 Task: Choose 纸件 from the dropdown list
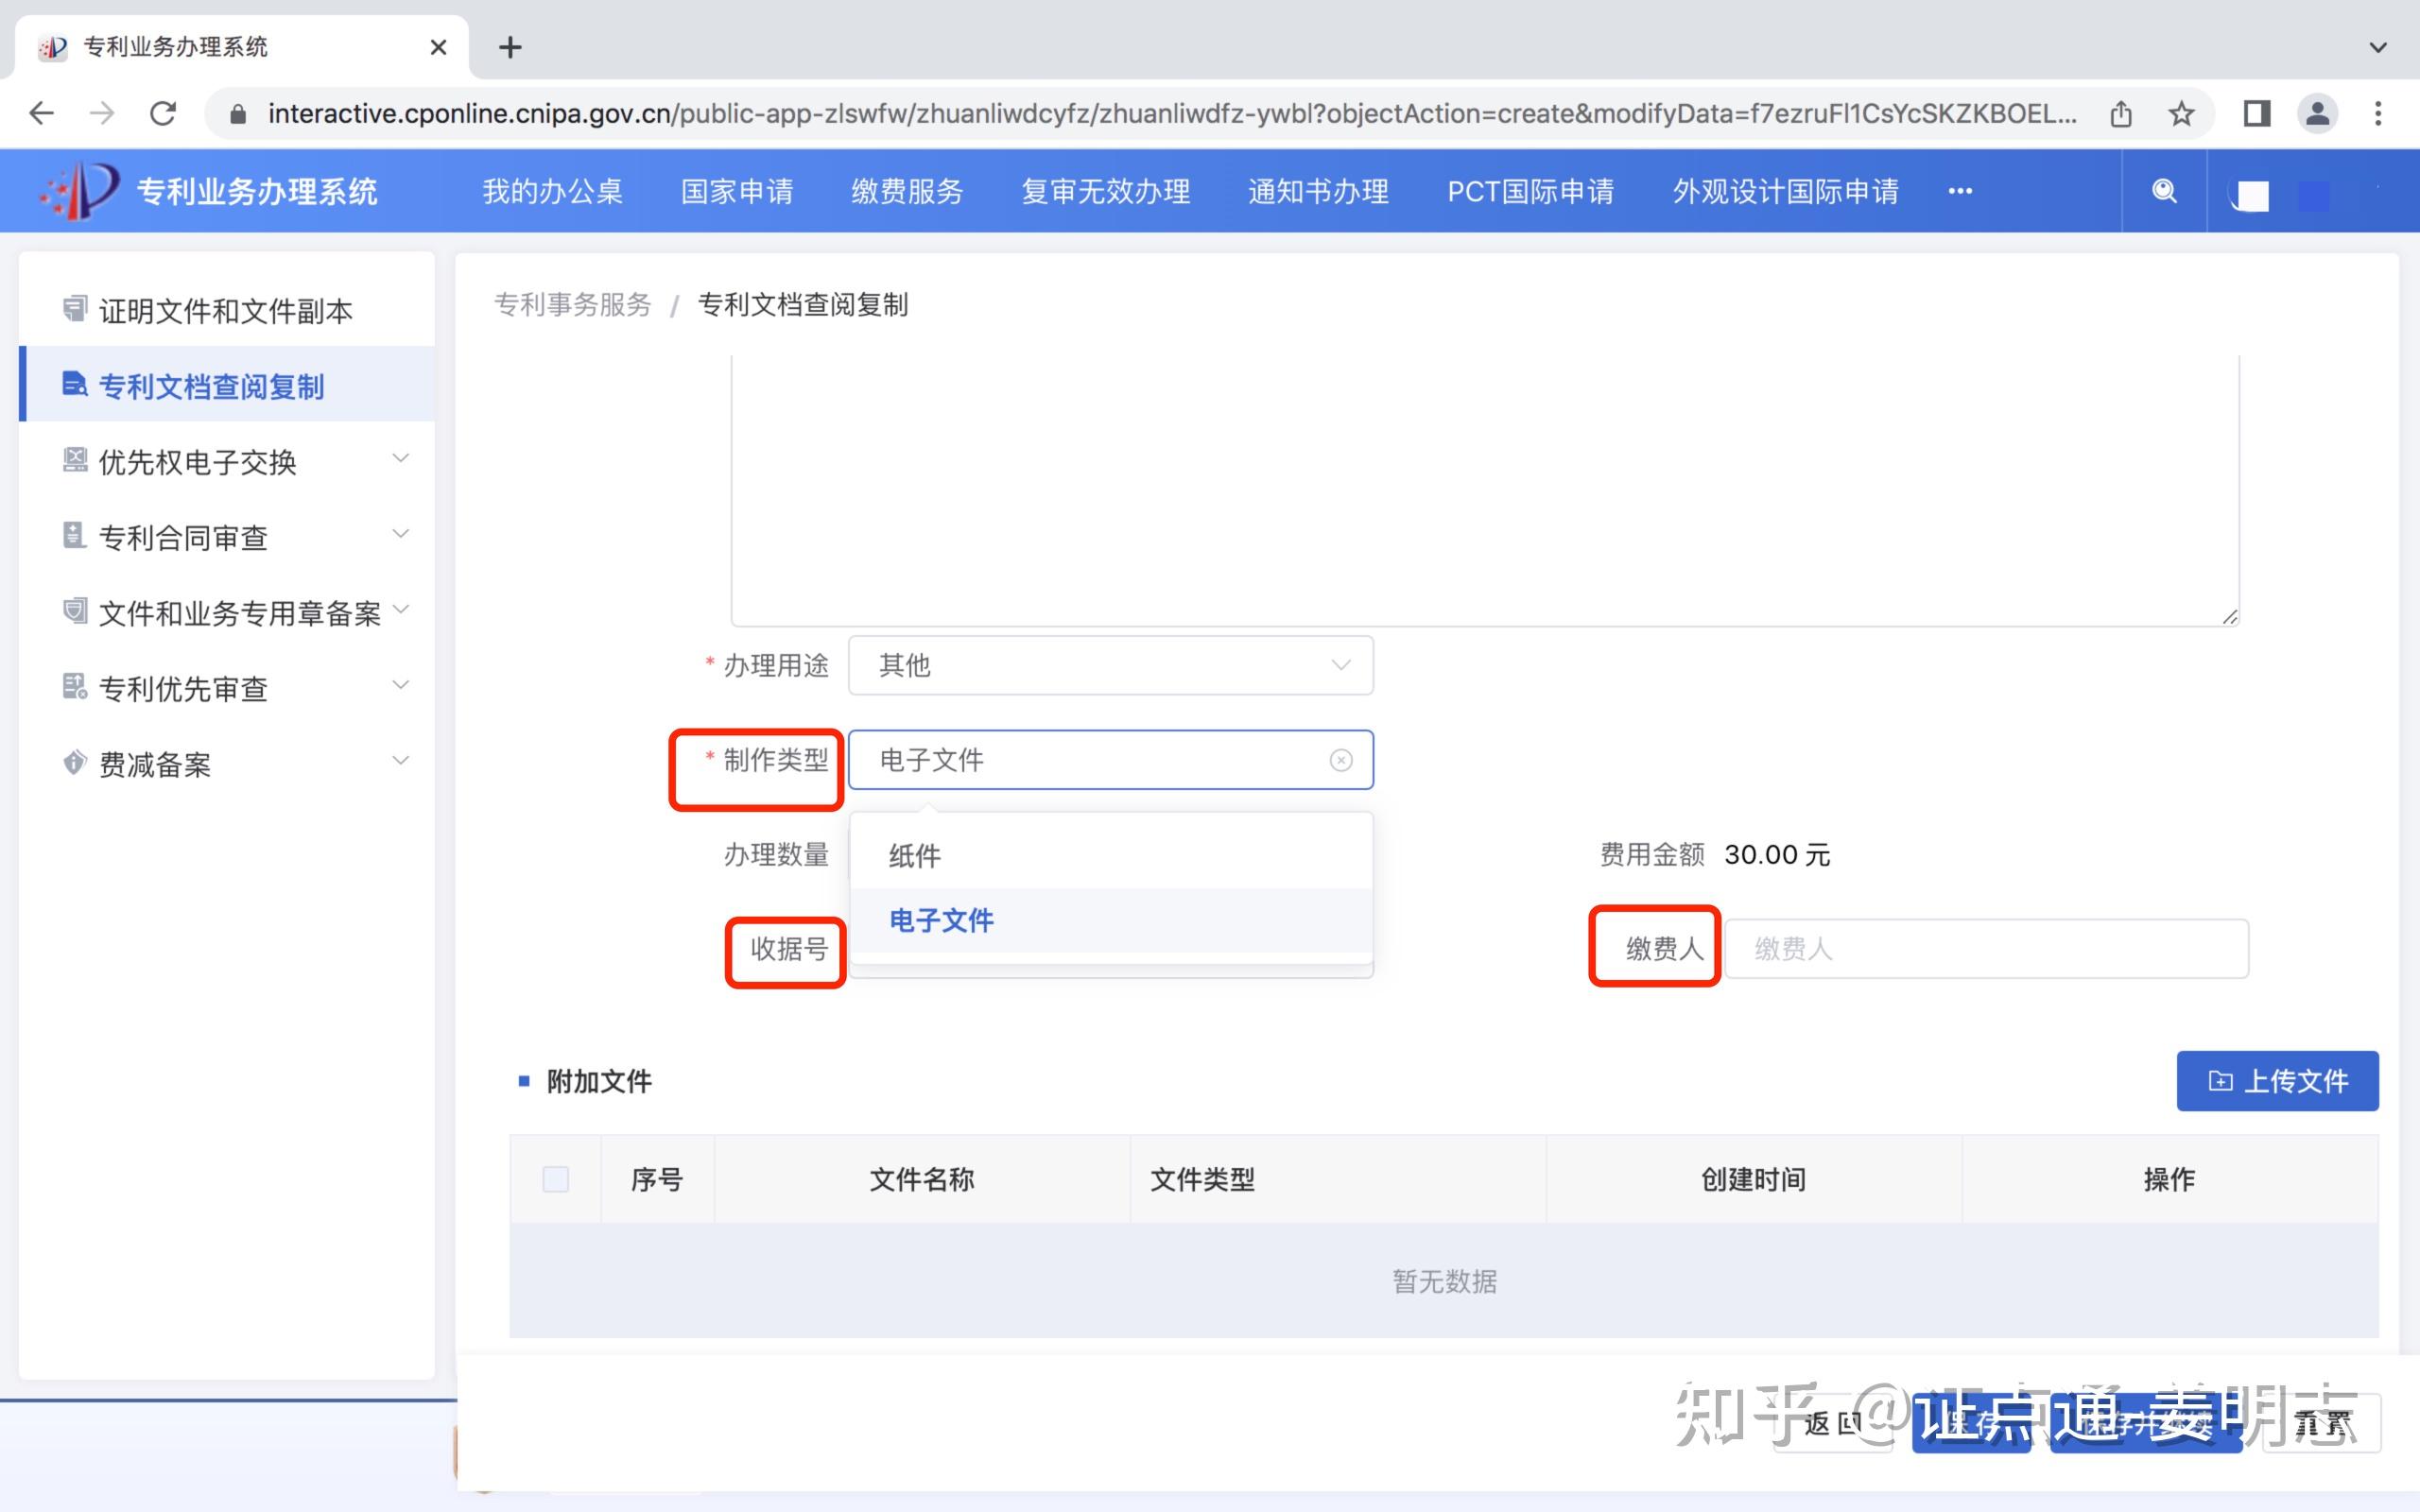[1111, 856]
